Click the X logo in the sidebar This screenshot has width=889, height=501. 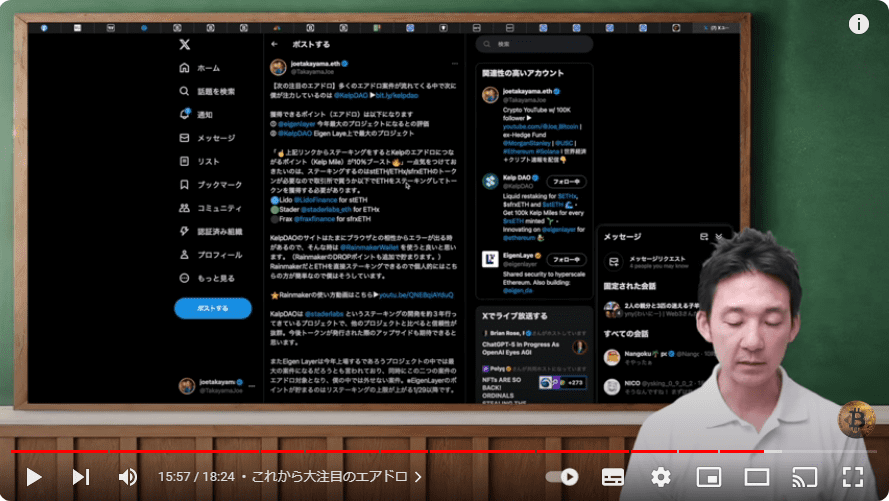click(x=184, y=44)
